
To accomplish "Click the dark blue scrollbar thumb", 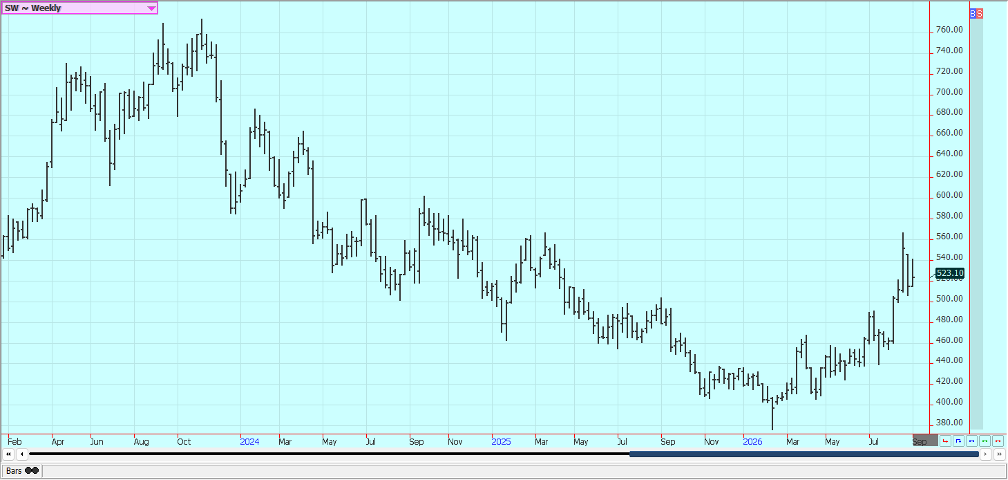I will (804, 454).
